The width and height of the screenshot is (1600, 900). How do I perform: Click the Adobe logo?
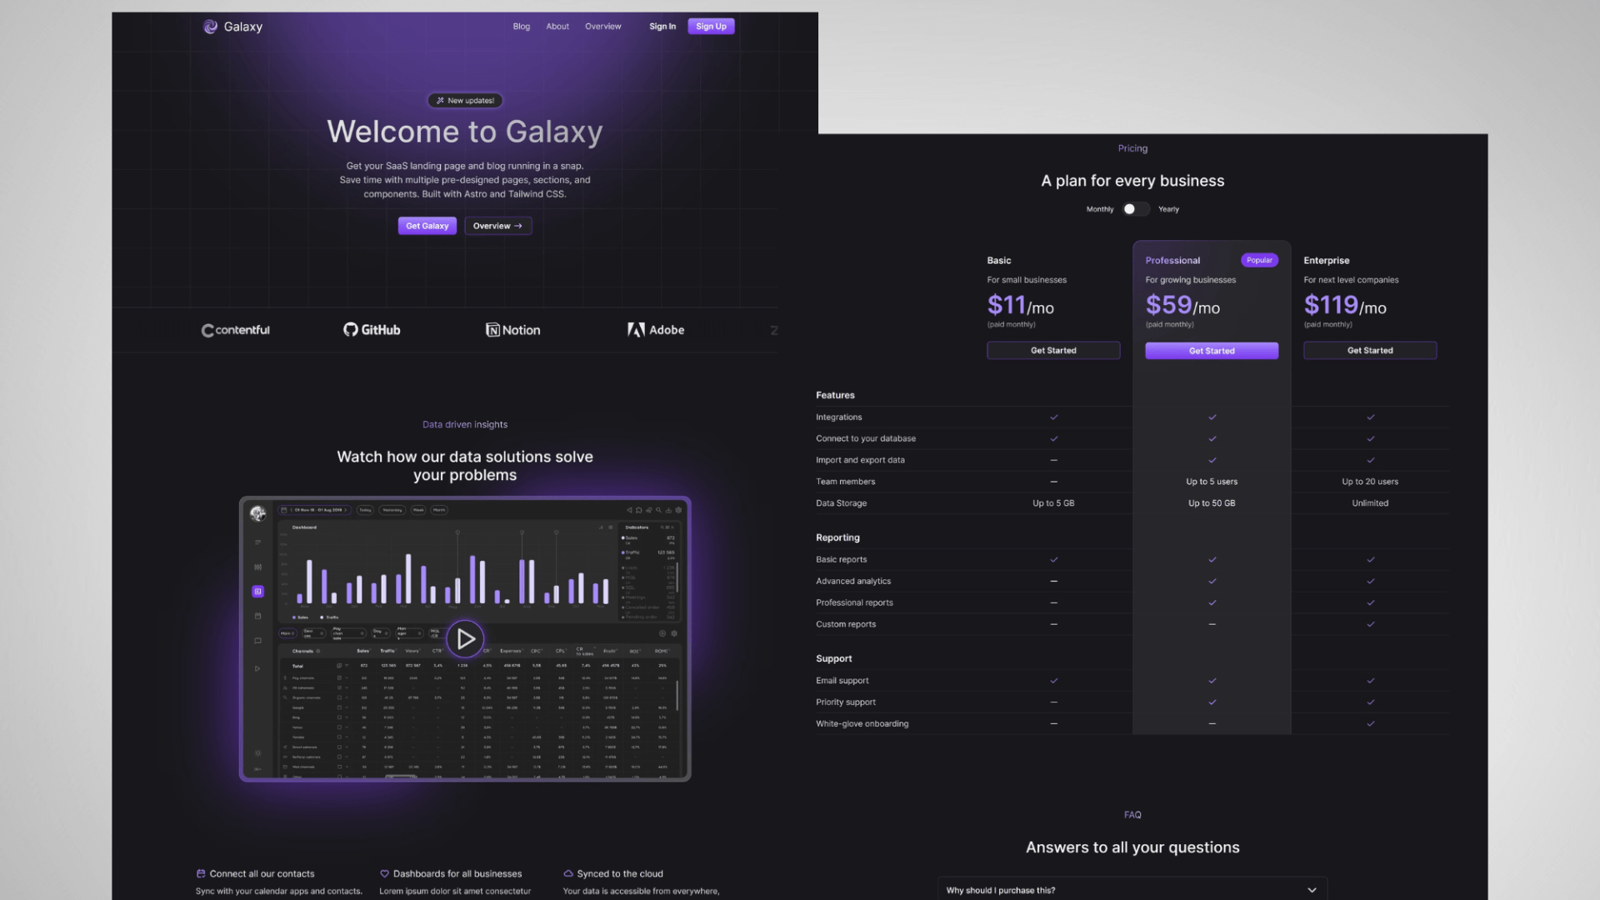[x=656, y=330]
